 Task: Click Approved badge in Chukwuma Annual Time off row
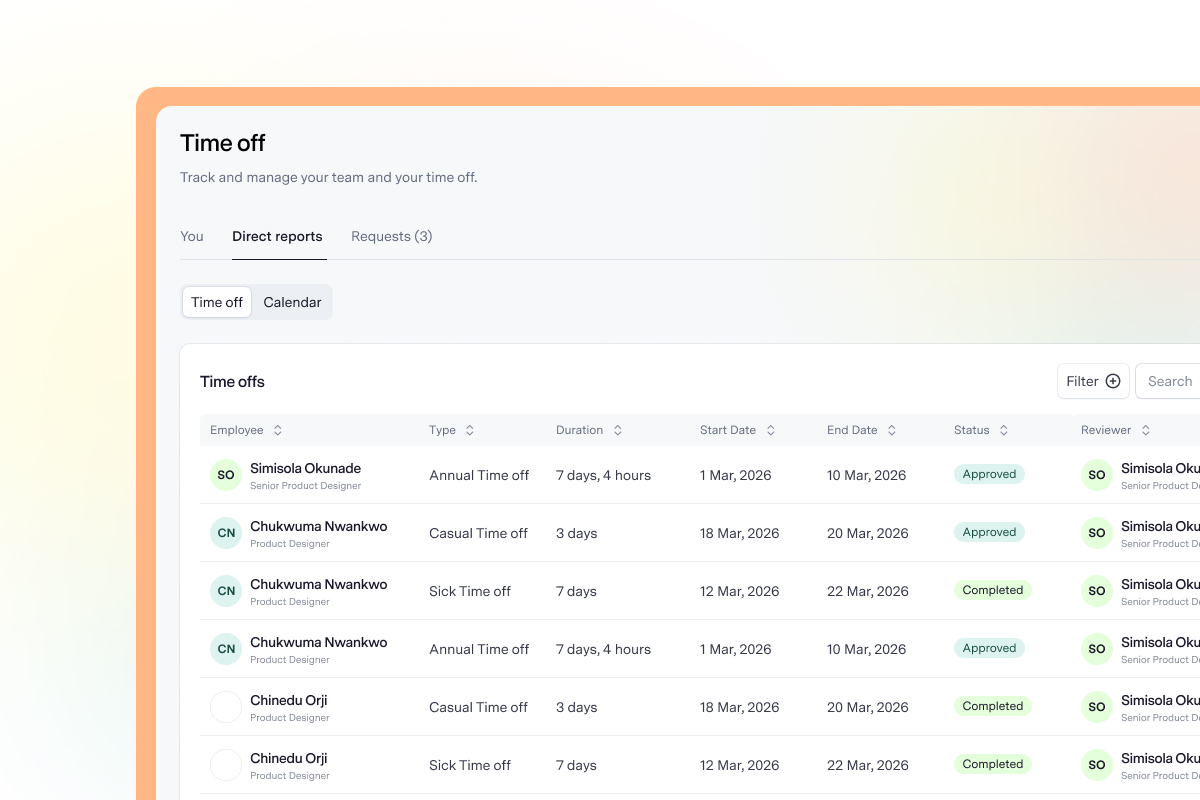[989, 648]
